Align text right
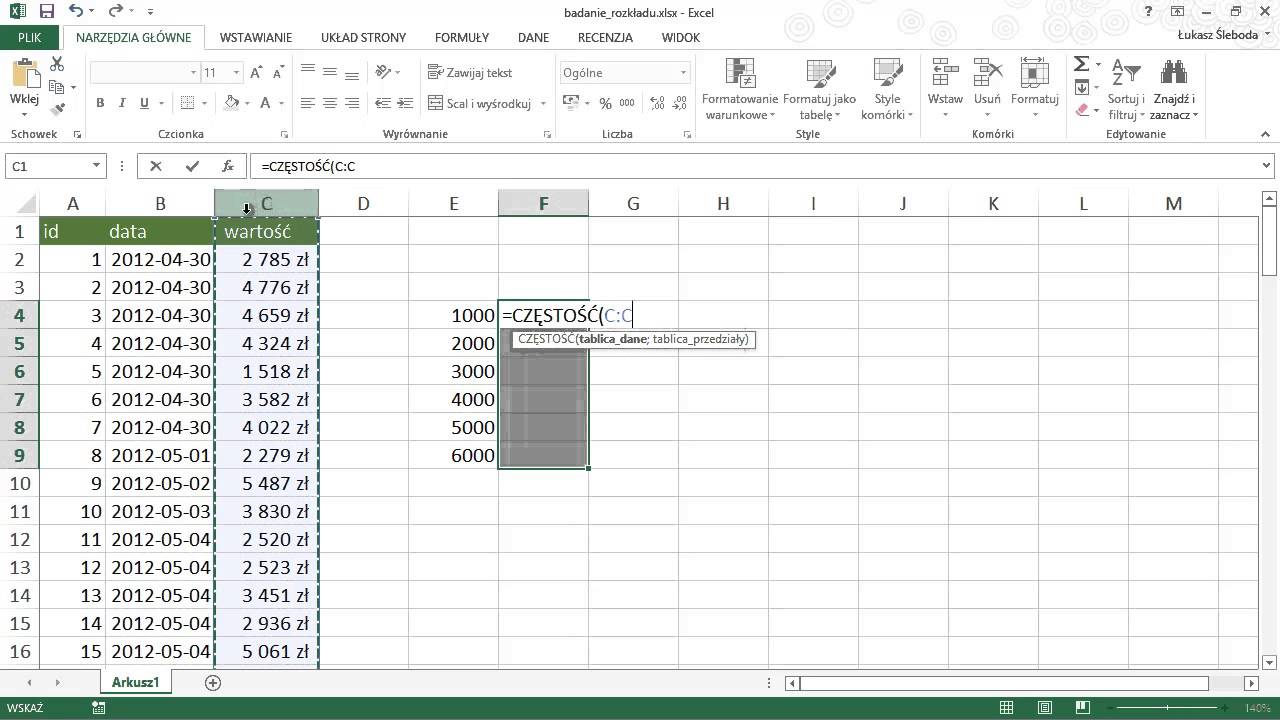This screenshot has height=720, width=1280. (352, 103)
